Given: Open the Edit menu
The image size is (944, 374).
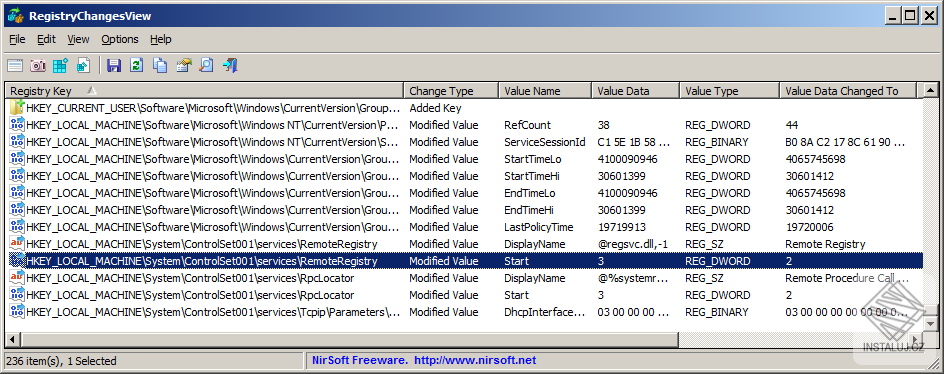Looking at the screenshot, I should (46, 39).
